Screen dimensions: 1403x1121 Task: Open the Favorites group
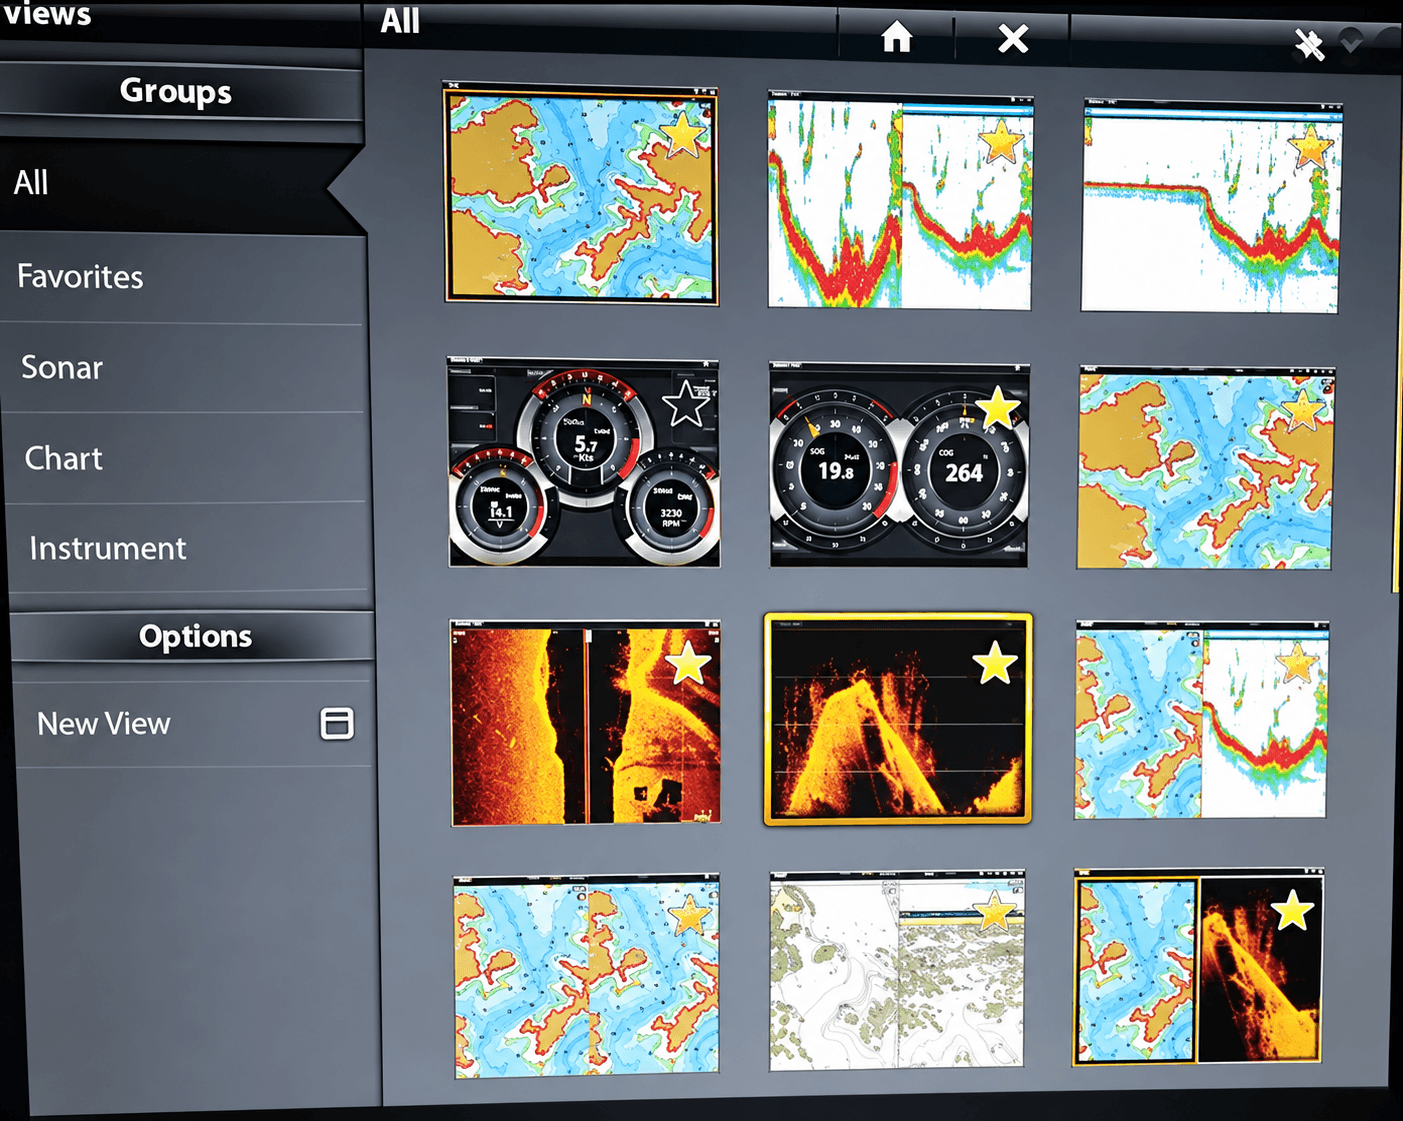click(x=183, y=277)
